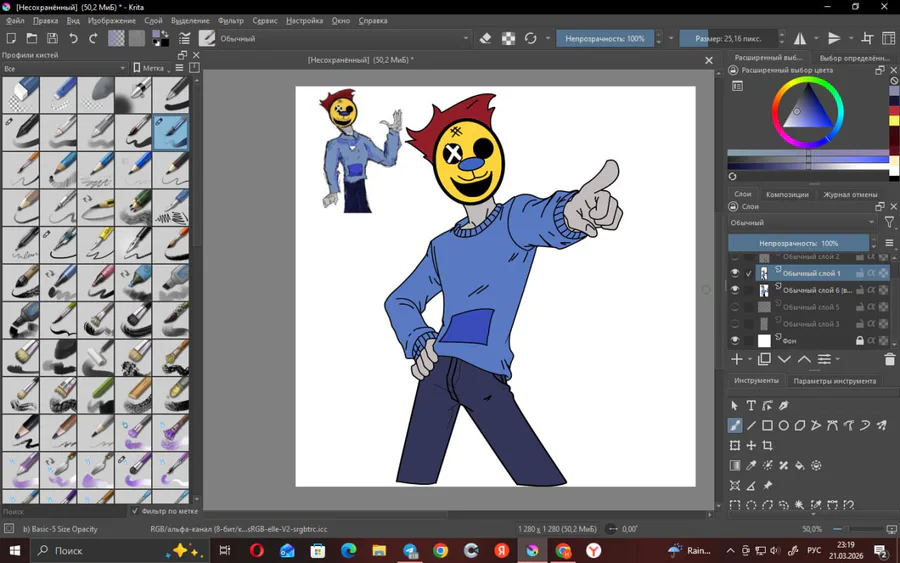This screenshot has height=563, width=900.
Task: Hide the Фон layer
Action: coord(735,341)
